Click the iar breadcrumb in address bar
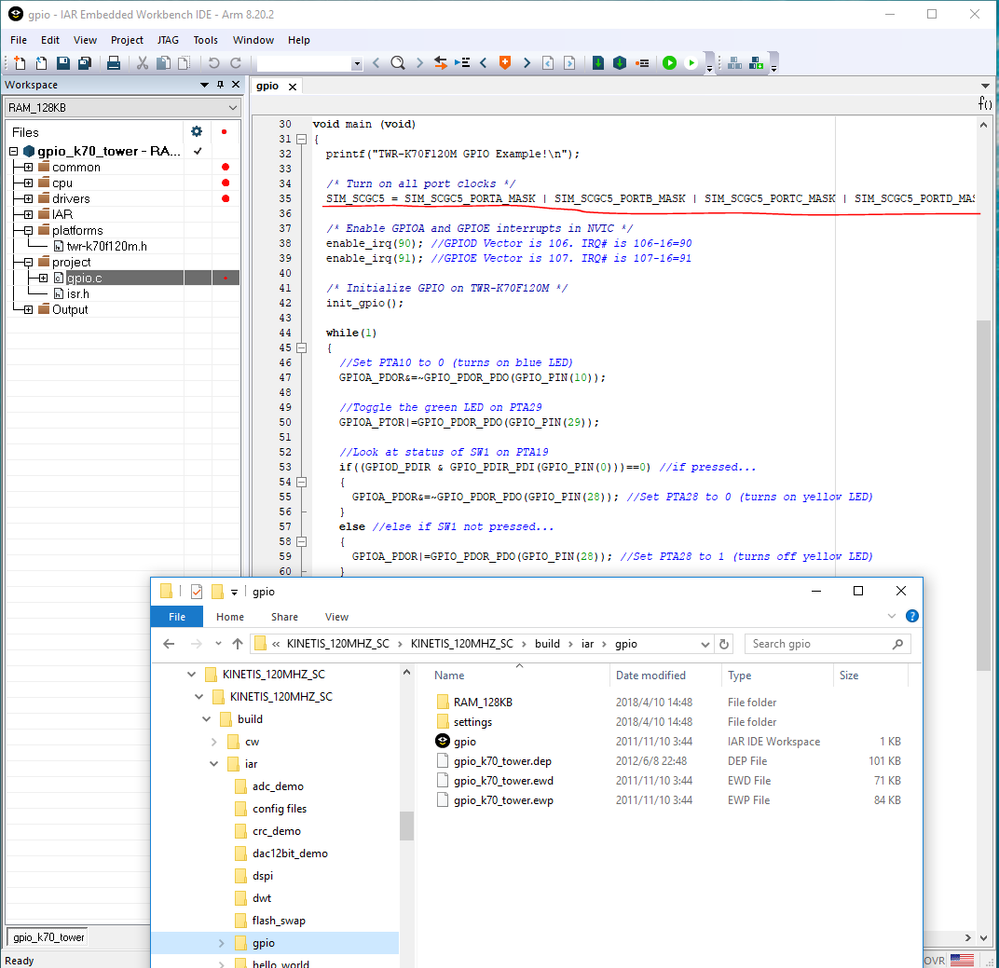The image size is (999, 968). pos(587,644)
